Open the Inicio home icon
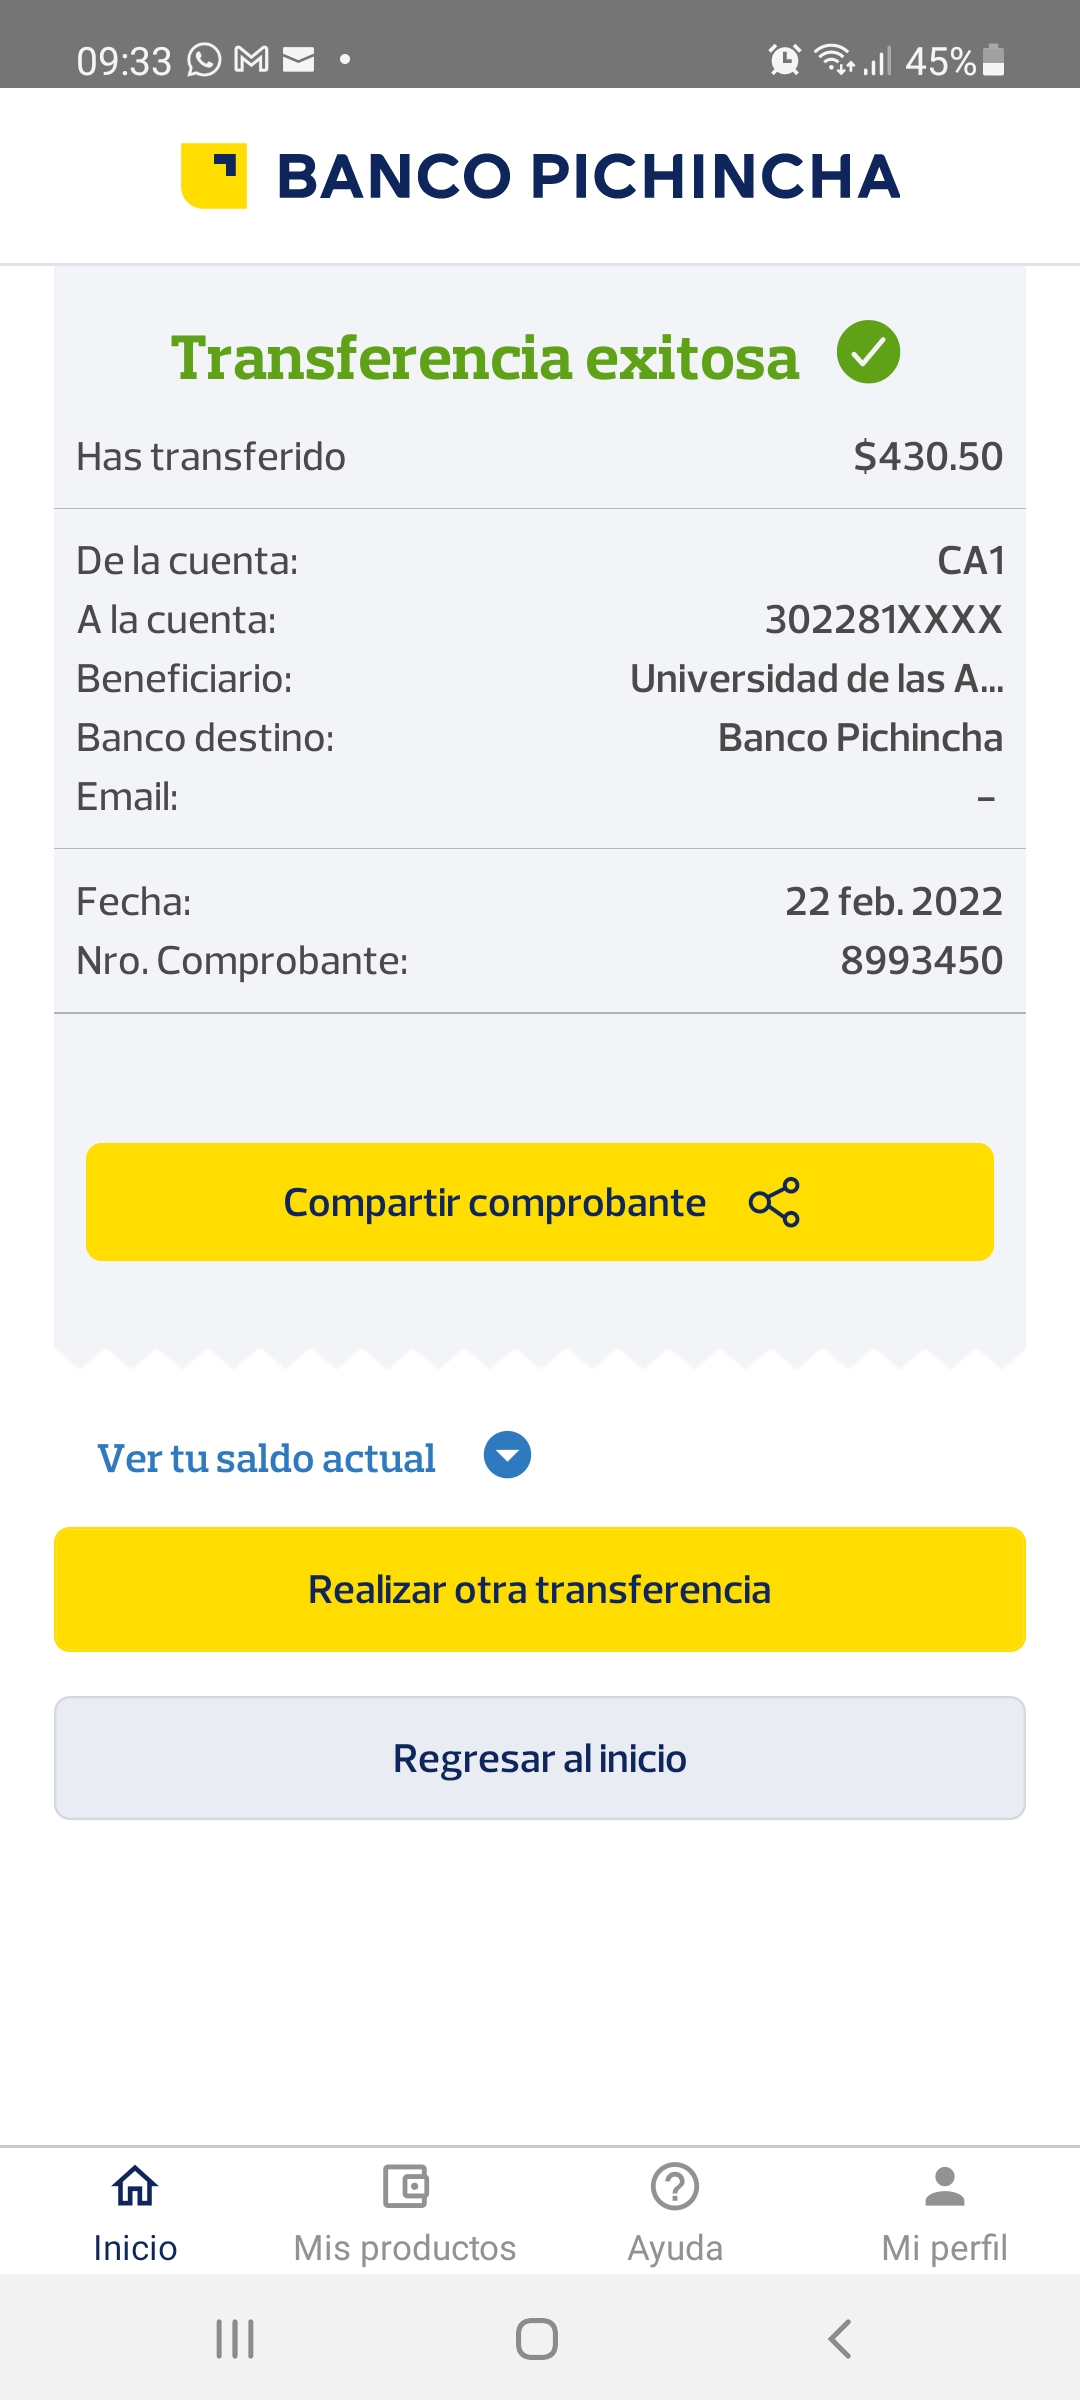This screenshot has height=2400, width=1080. click(135, 2186)
